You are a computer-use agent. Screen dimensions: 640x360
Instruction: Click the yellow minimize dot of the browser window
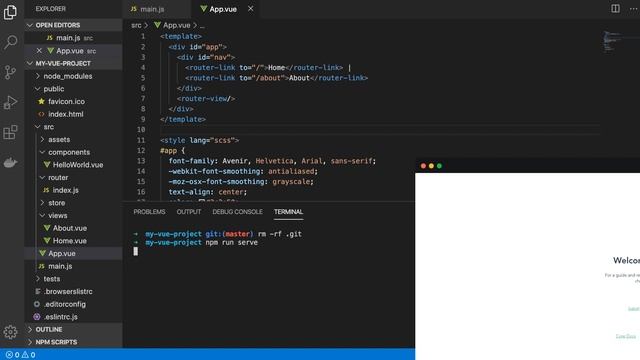coord(431,166)
